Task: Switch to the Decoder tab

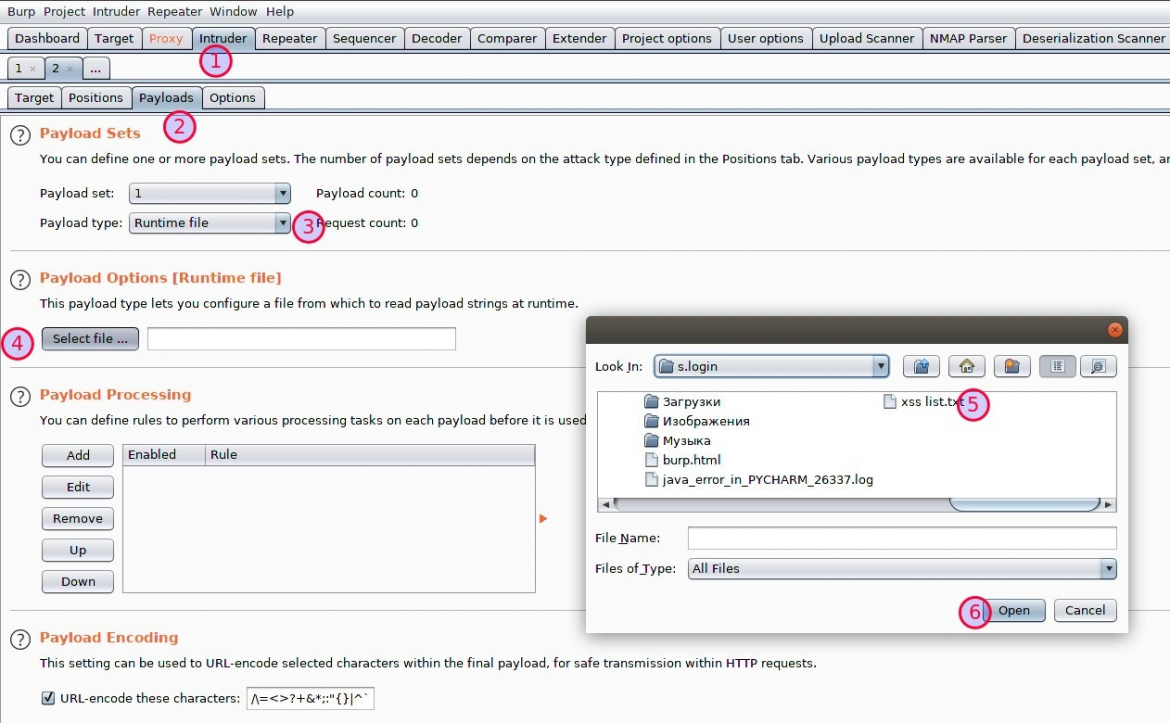Action: pyautogui.click(x=437, y=38)
